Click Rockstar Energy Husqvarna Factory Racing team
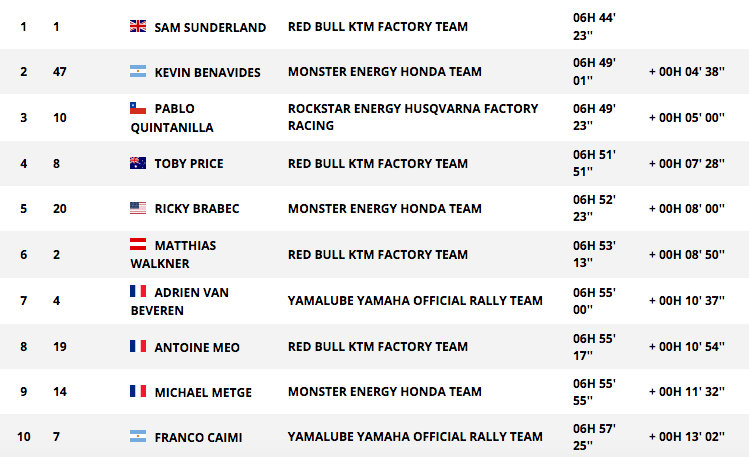The image size is (749, 457). [x=413, y=117]
